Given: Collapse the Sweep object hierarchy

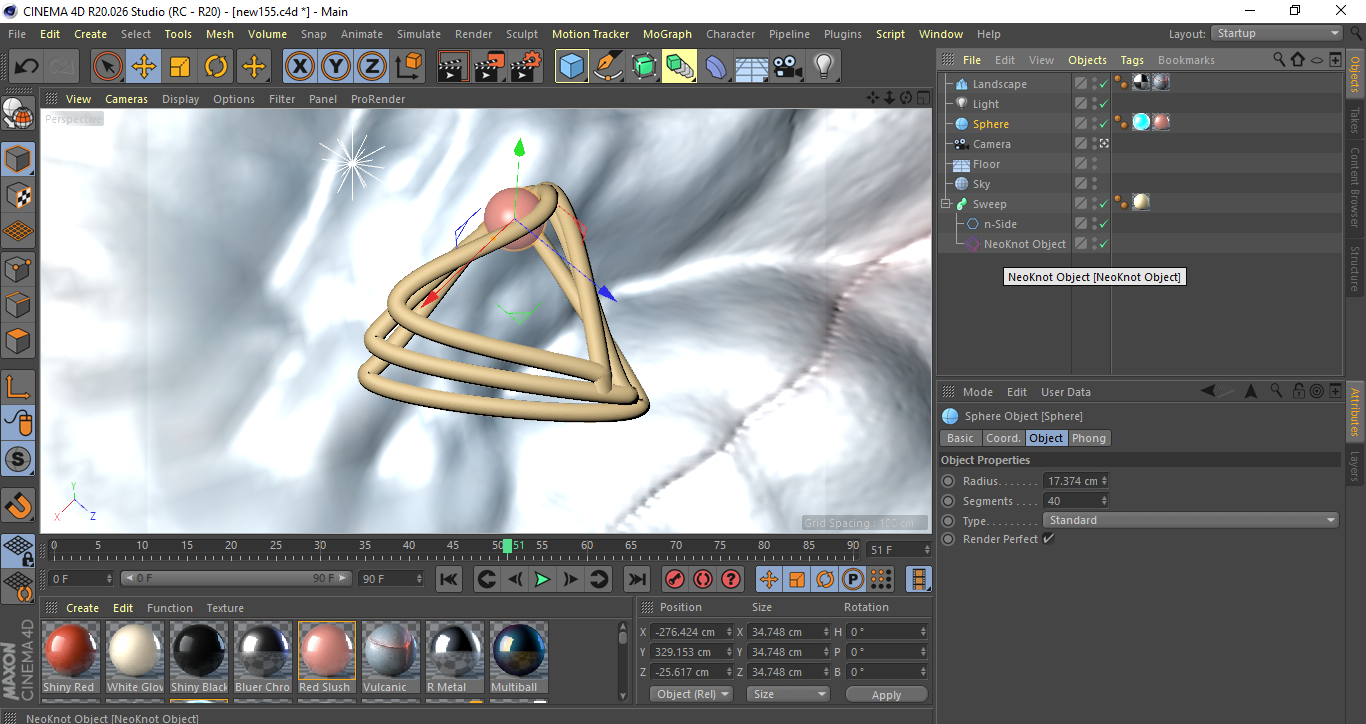Looking at the screenshot, I should pyautogui.click(x=946, y=204).
